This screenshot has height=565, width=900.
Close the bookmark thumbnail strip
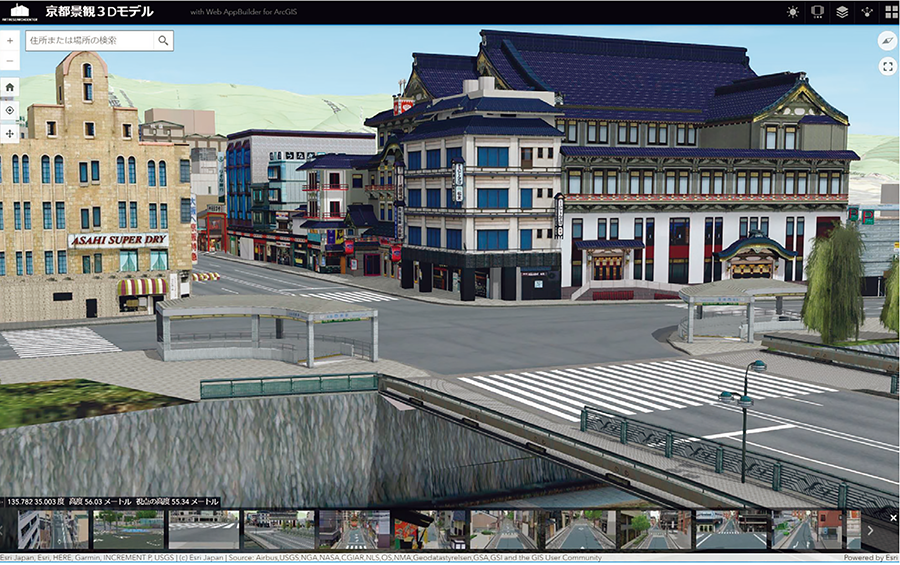click(893, 517)
